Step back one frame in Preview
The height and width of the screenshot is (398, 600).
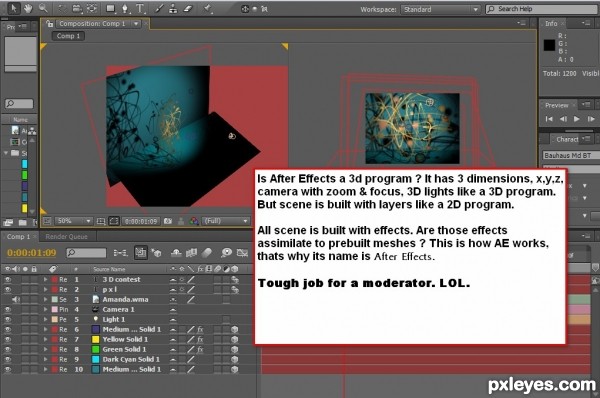pyautogui.click(x=563, y=119)
